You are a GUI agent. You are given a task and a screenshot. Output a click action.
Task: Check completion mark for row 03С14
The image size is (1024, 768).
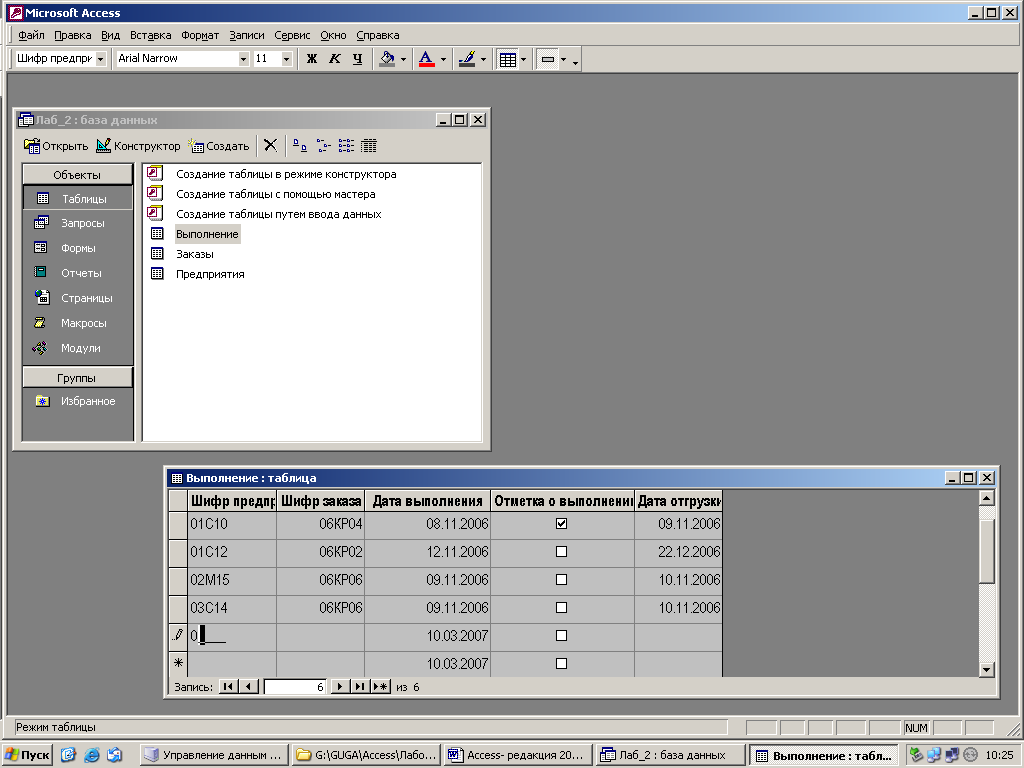coord(561,607)
